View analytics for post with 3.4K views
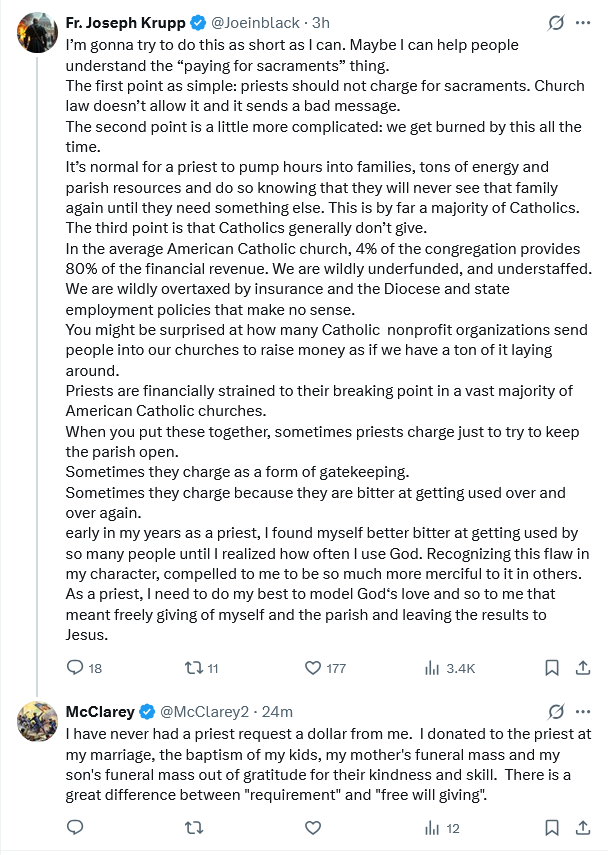The height and width of the screenshot is (855, 608). [x=433, y=667]
